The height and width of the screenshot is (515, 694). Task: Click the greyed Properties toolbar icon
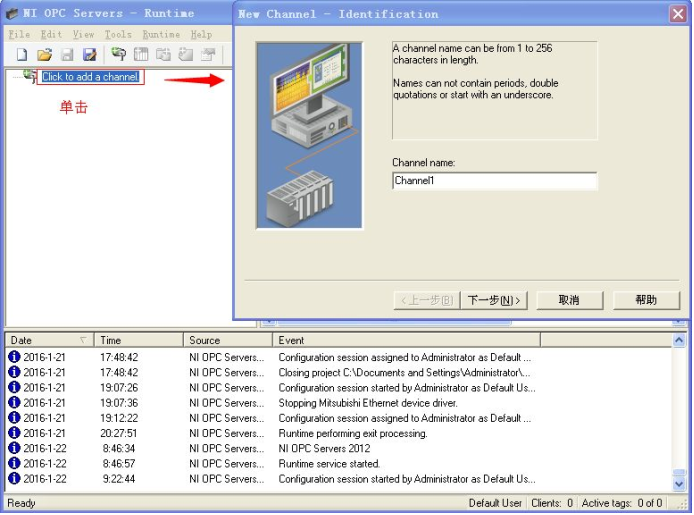pyautogui.click(x=208, y=54)
